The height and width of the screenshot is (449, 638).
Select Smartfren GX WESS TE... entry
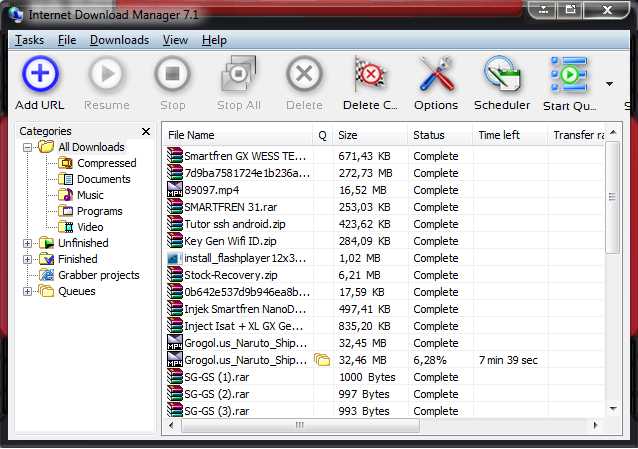pos(245,156)
